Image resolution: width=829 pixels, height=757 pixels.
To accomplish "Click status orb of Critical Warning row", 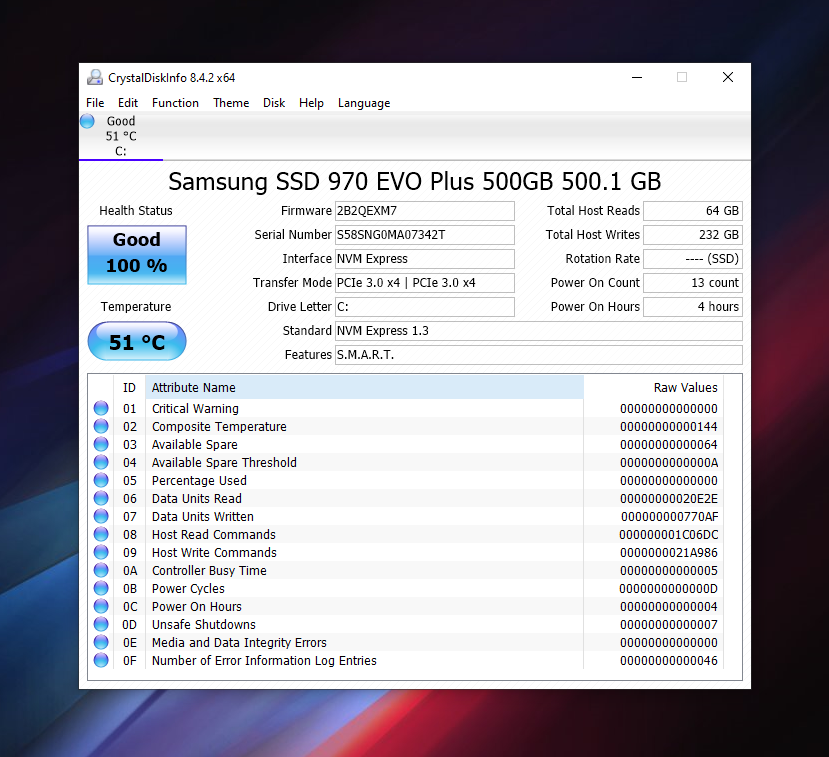I will point(101,408).
